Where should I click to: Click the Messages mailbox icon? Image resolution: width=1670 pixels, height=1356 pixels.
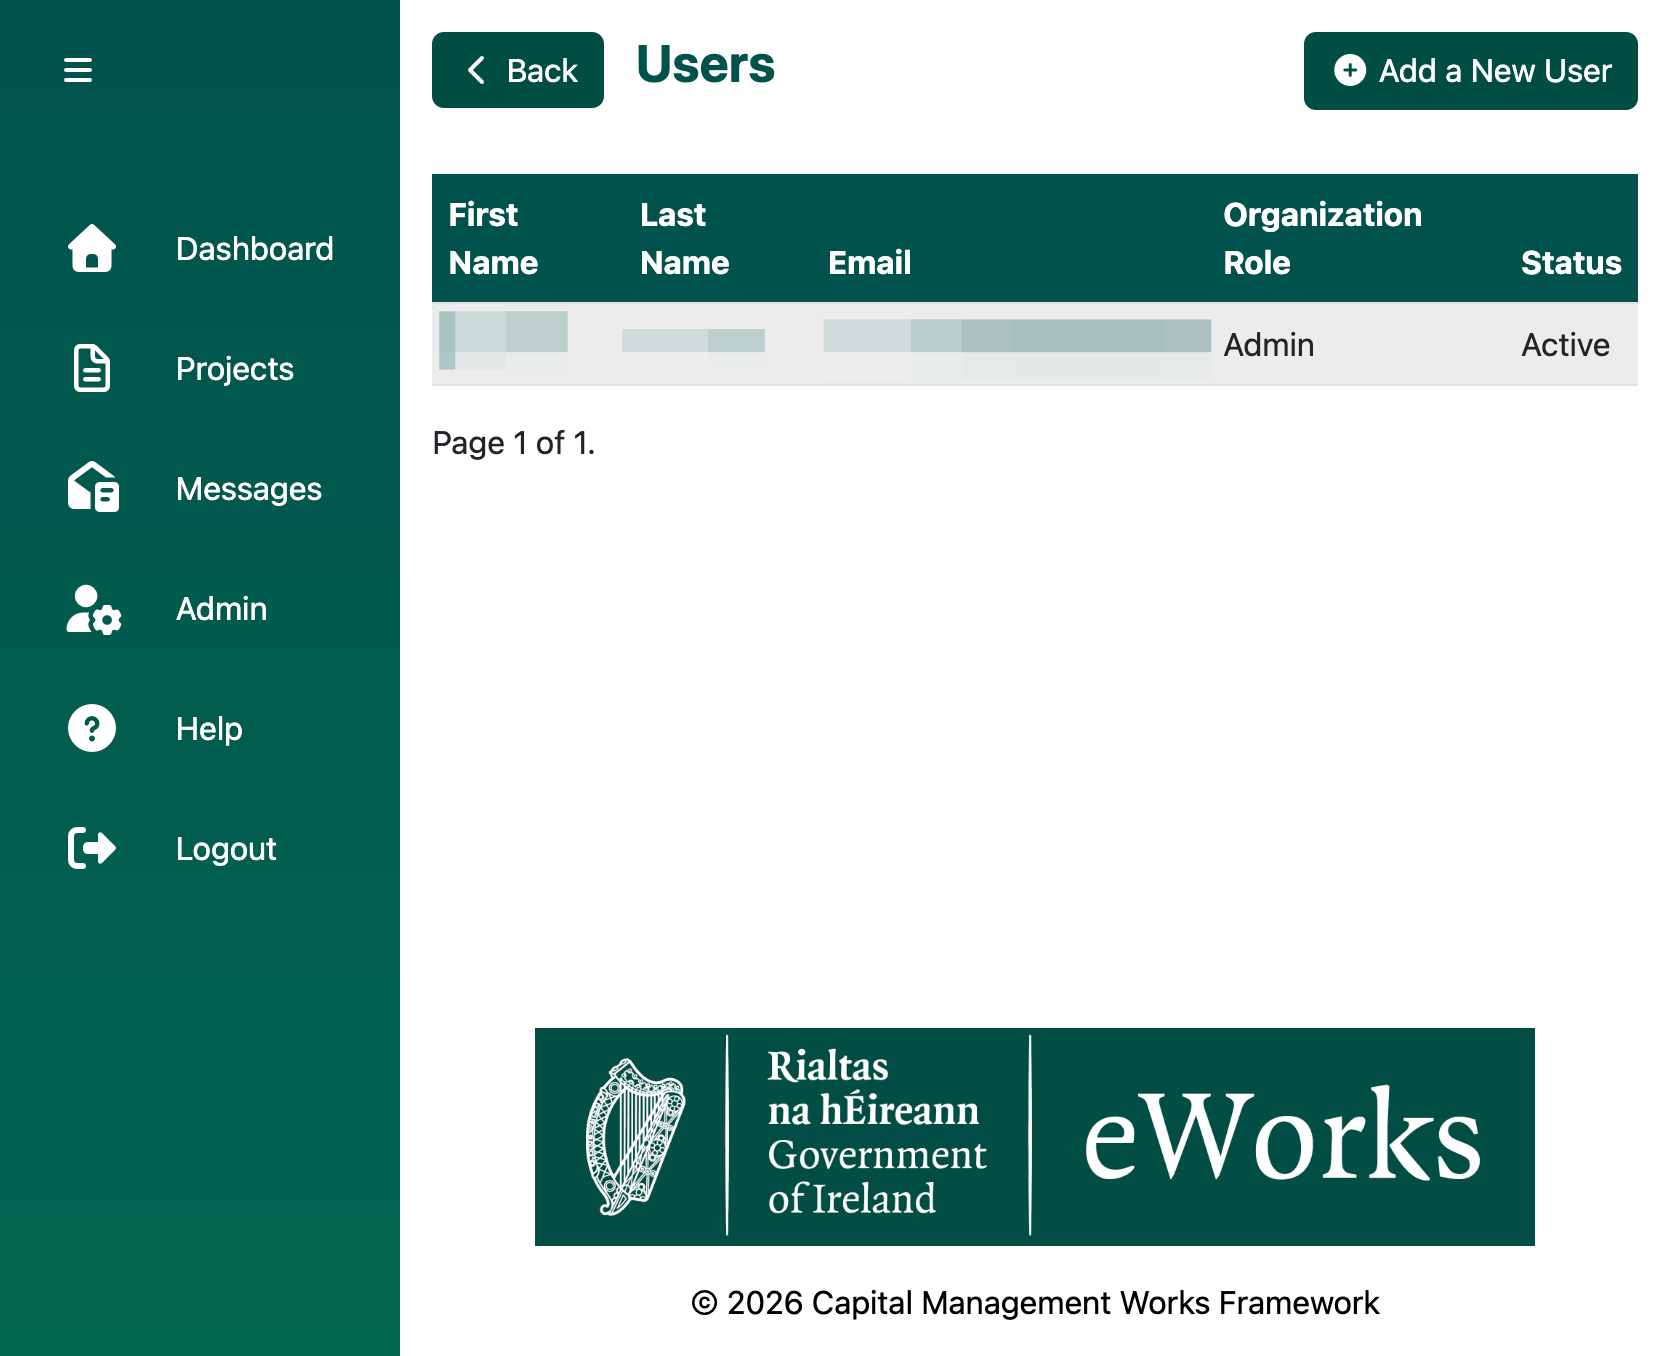(93, 488)
